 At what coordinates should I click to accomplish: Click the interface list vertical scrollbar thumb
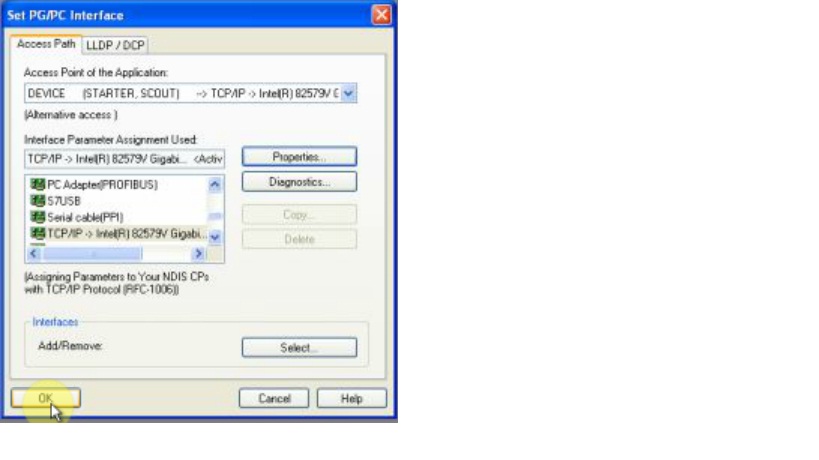coord(215,216)
